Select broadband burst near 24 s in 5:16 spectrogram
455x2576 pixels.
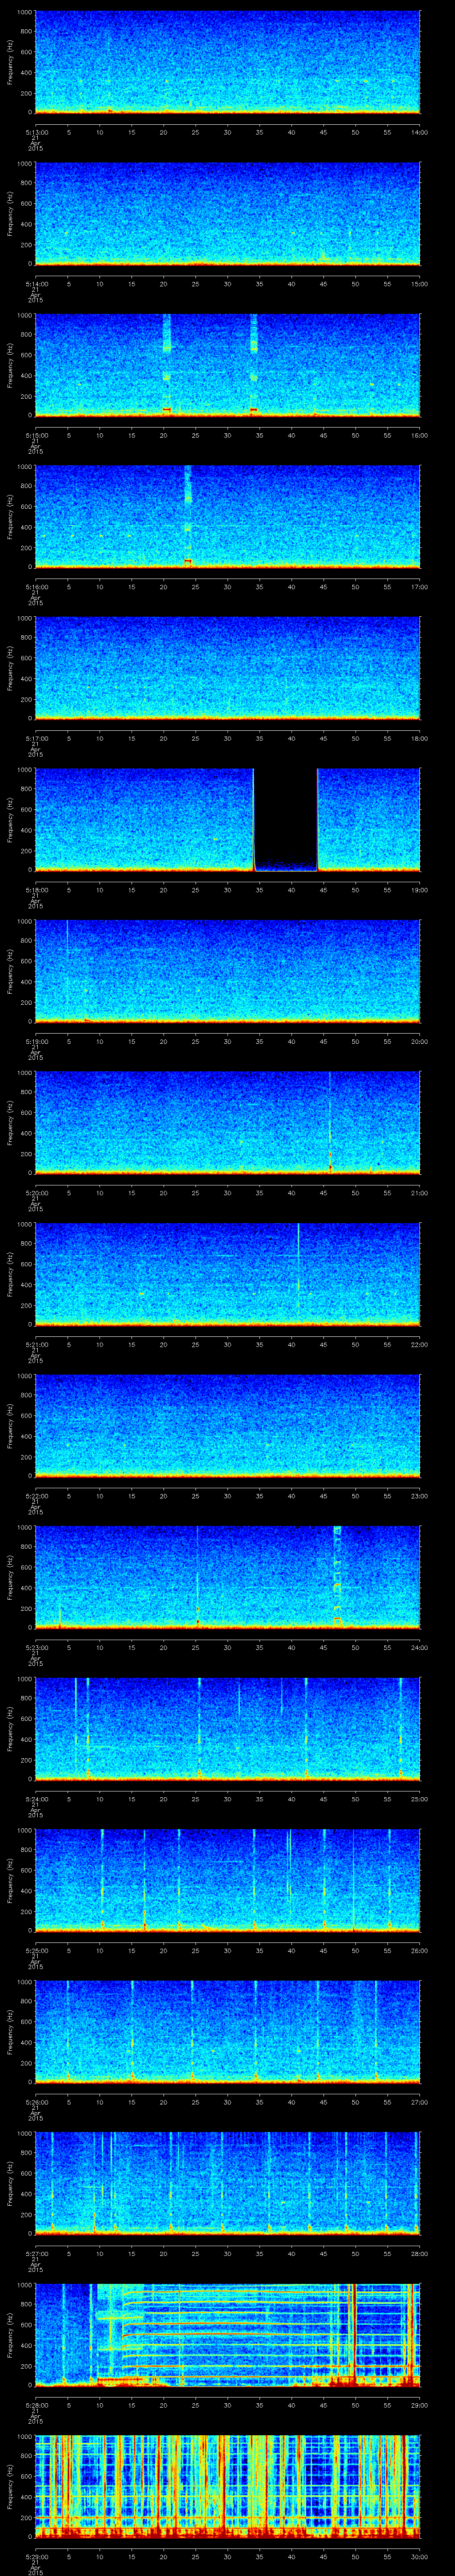click(187, 516)
